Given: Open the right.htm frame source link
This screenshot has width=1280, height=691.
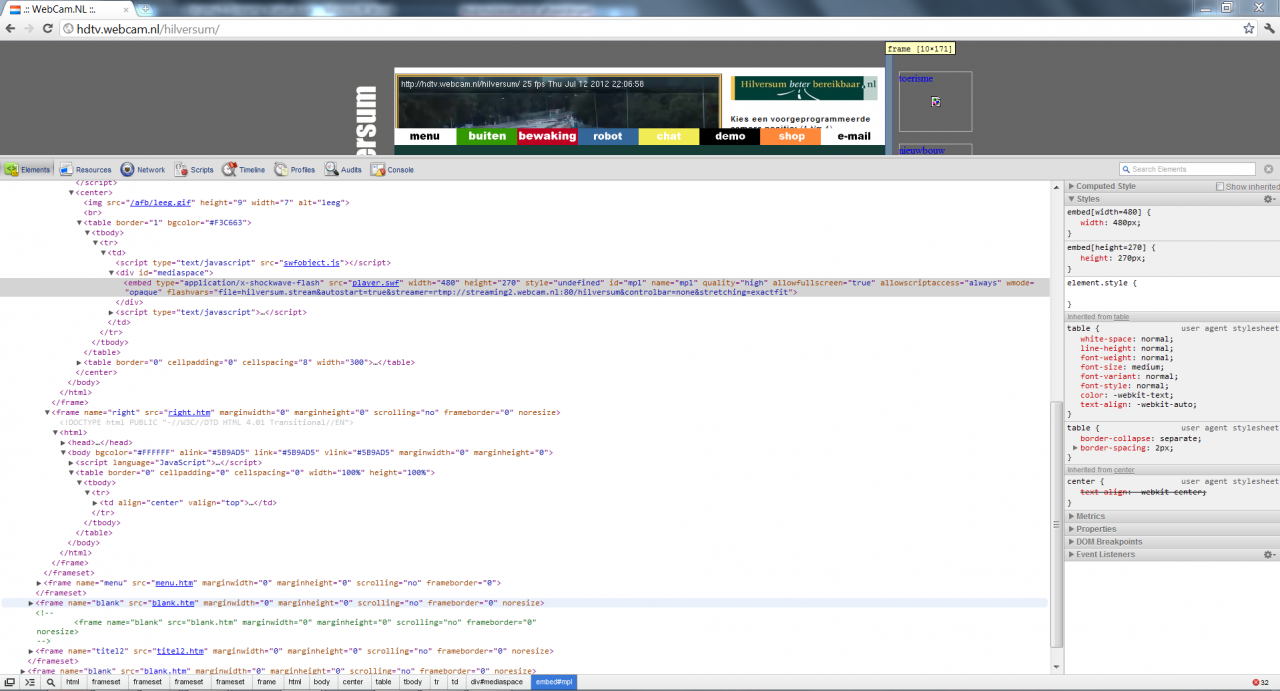Looking at the screenshot, I should coord(189,413).
